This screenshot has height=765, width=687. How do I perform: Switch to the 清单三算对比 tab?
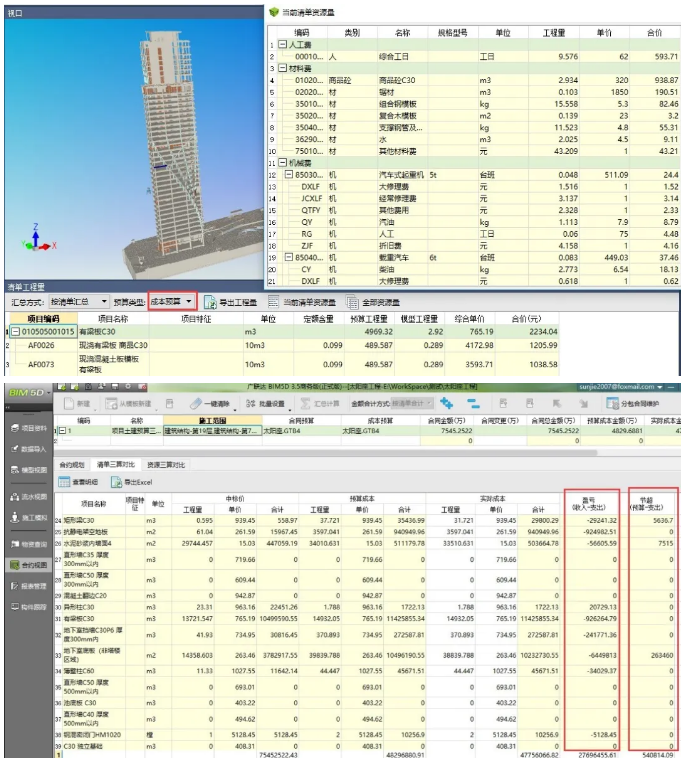click(116, 464)
